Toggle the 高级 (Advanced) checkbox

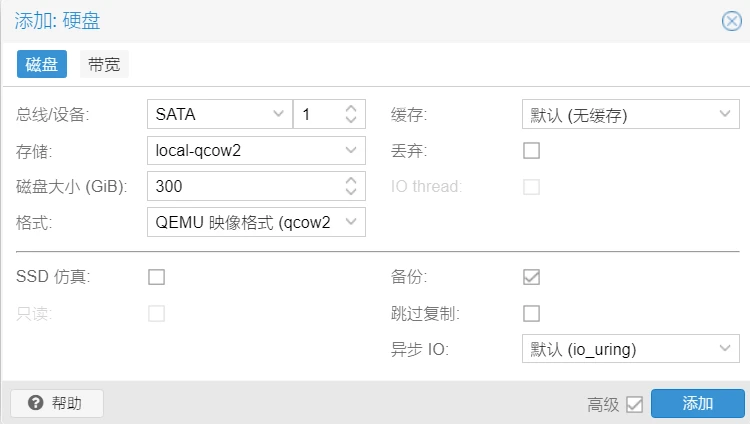[634, 404]
